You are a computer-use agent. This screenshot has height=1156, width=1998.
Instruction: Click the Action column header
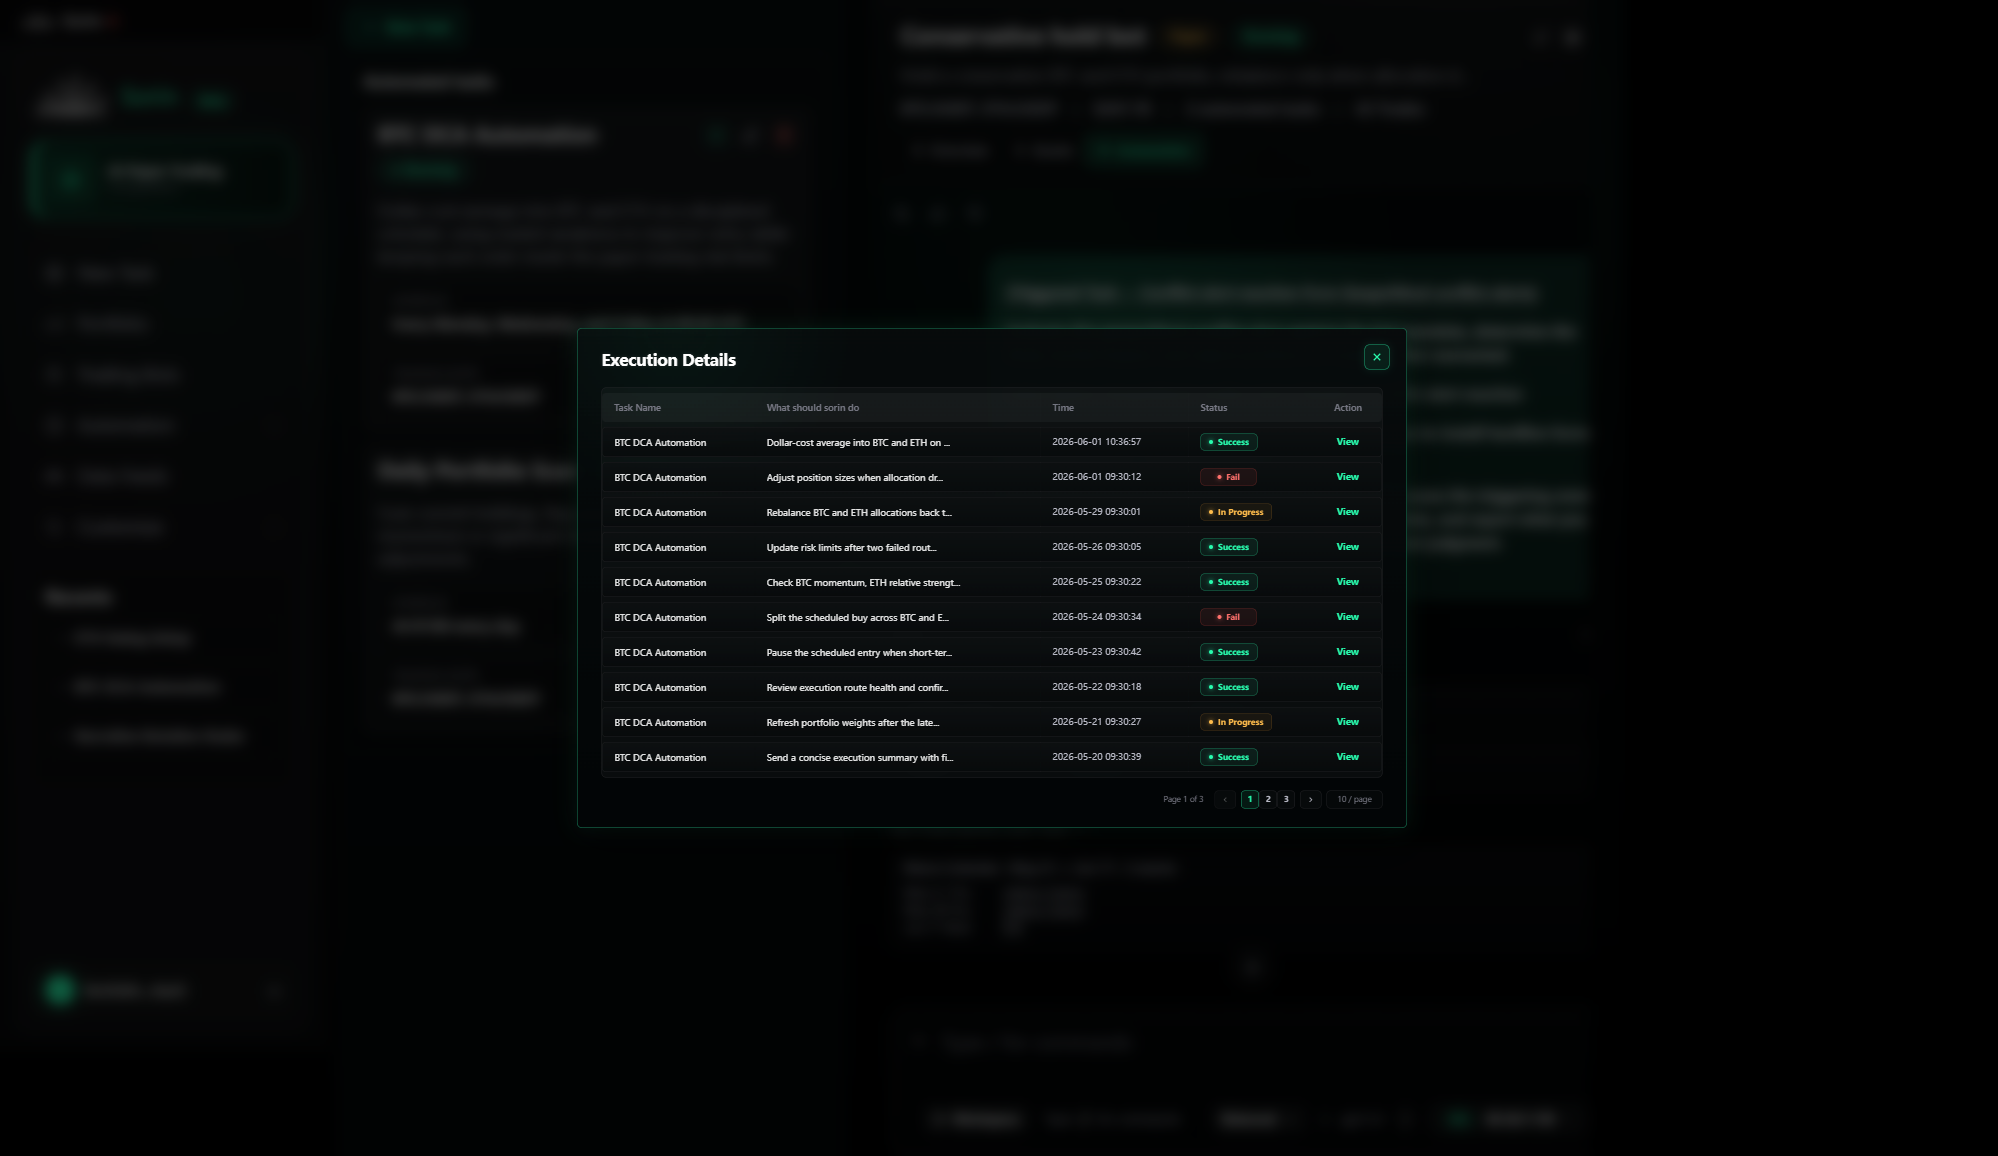pos(1347,408)
